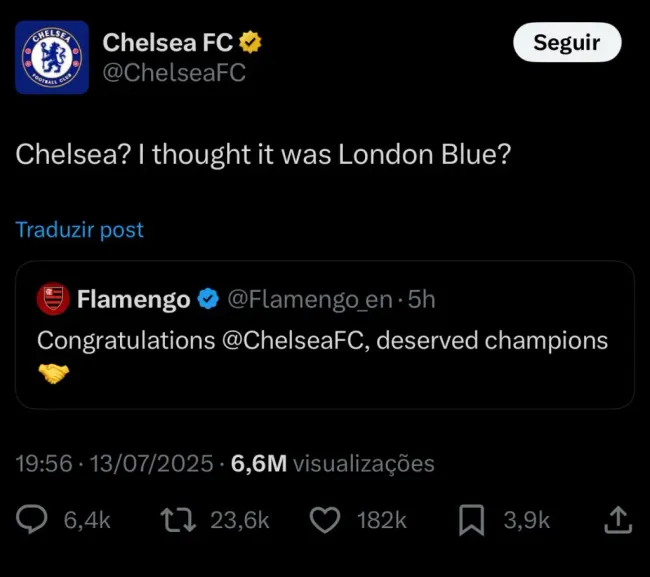The width and height of the screenshot is (650, 577).
Task: Click the reply speech bubble icon
Action: [x=33, y=519]
